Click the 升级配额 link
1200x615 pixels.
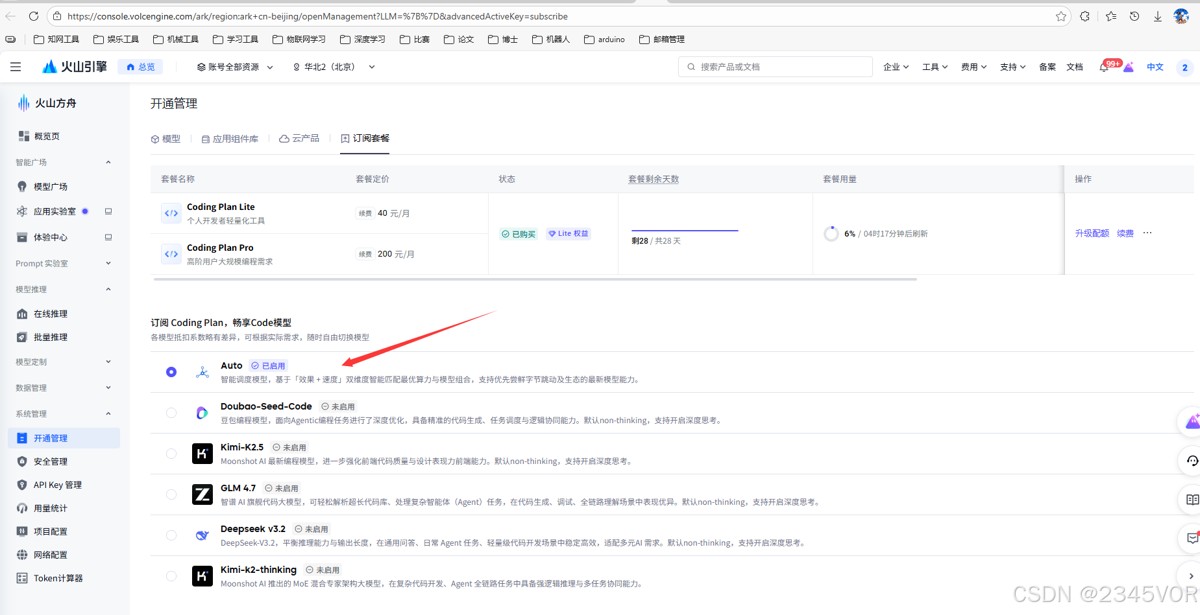click(x=1092, y=233)
